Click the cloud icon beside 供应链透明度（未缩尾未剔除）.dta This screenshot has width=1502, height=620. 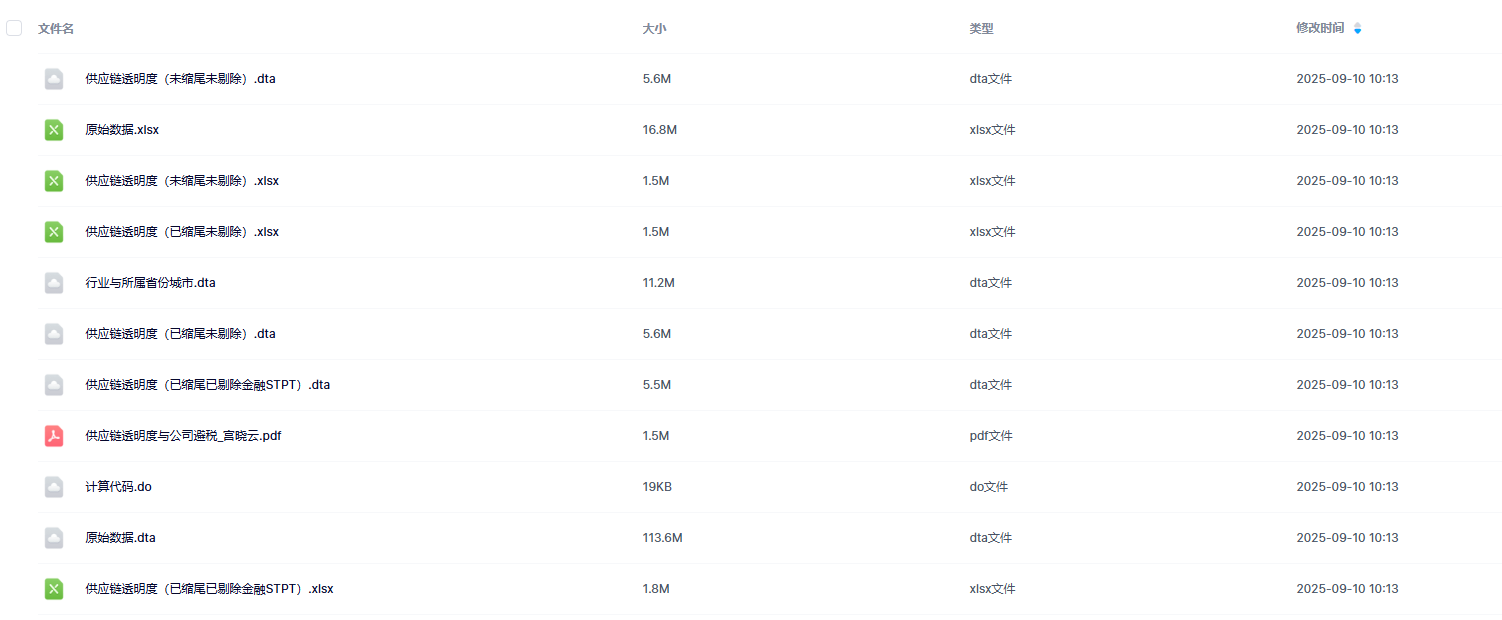(54, 79)
